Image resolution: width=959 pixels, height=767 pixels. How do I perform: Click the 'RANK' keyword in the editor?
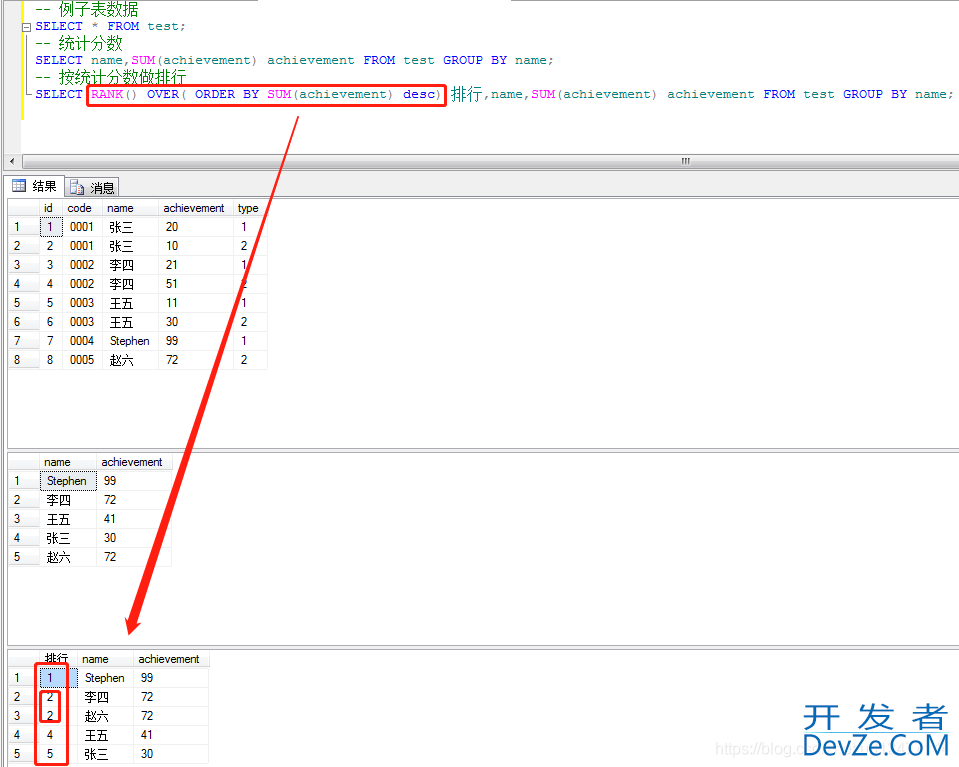(107, 94)
